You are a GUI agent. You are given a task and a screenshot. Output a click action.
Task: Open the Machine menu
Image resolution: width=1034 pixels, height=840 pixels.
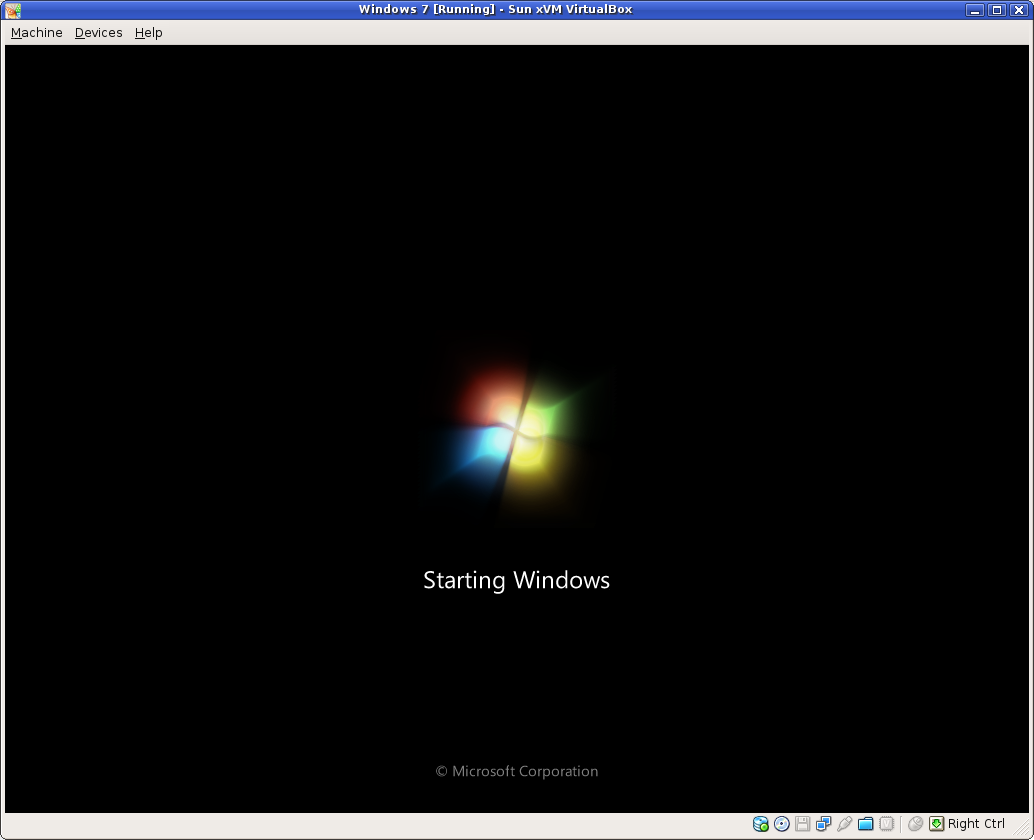(x=37, y=33)
